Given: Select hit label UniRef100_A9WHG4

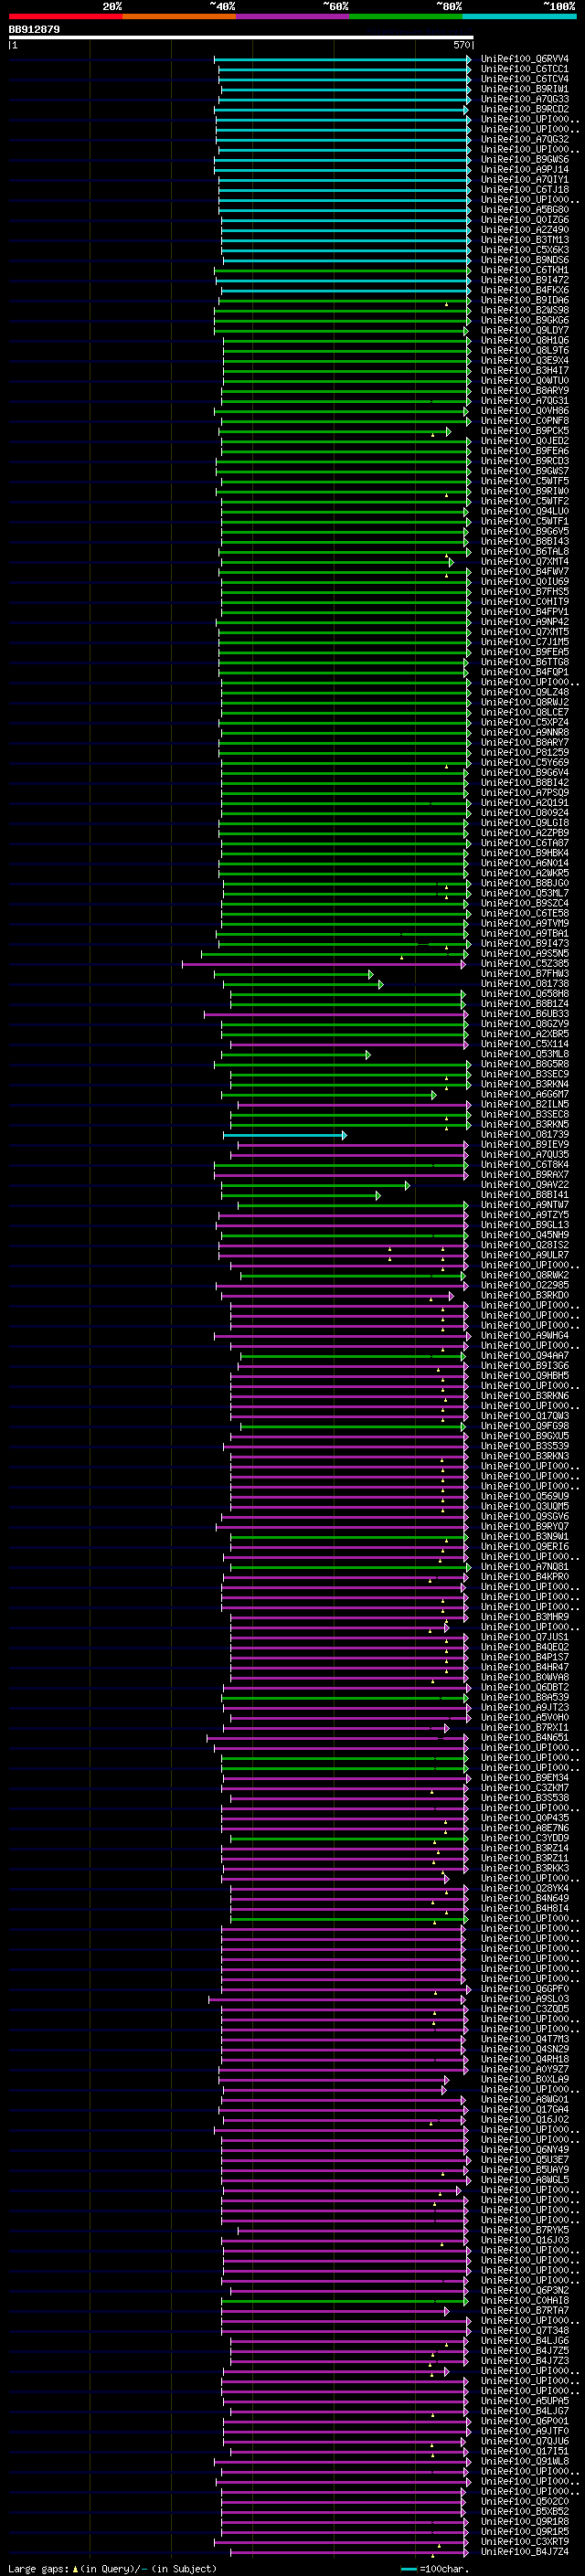Looking at the screenshot, I should click(524, 1335).
